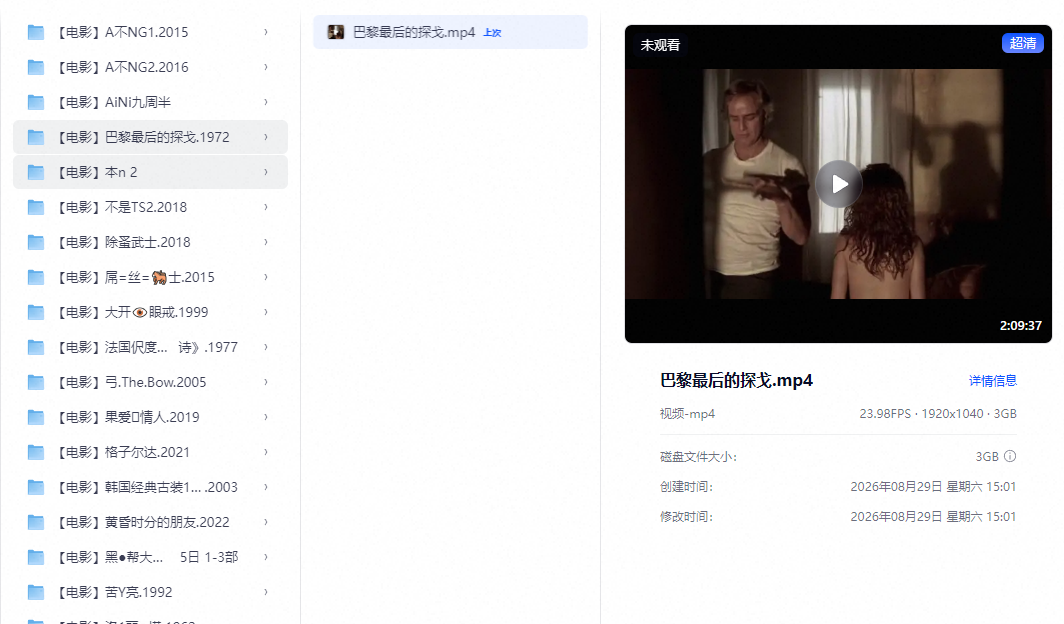Click folder icon of A不NG1.2015
Viewport: 1064px width, 624px height.
[x=35, y=32]
